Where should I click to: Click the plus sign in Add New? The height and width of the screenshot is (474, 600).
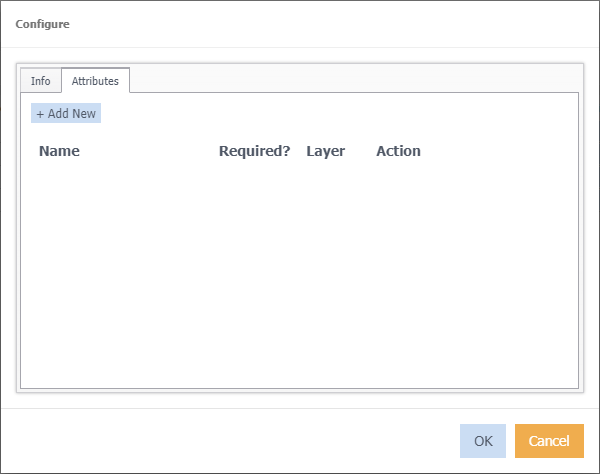coord(40,114)
